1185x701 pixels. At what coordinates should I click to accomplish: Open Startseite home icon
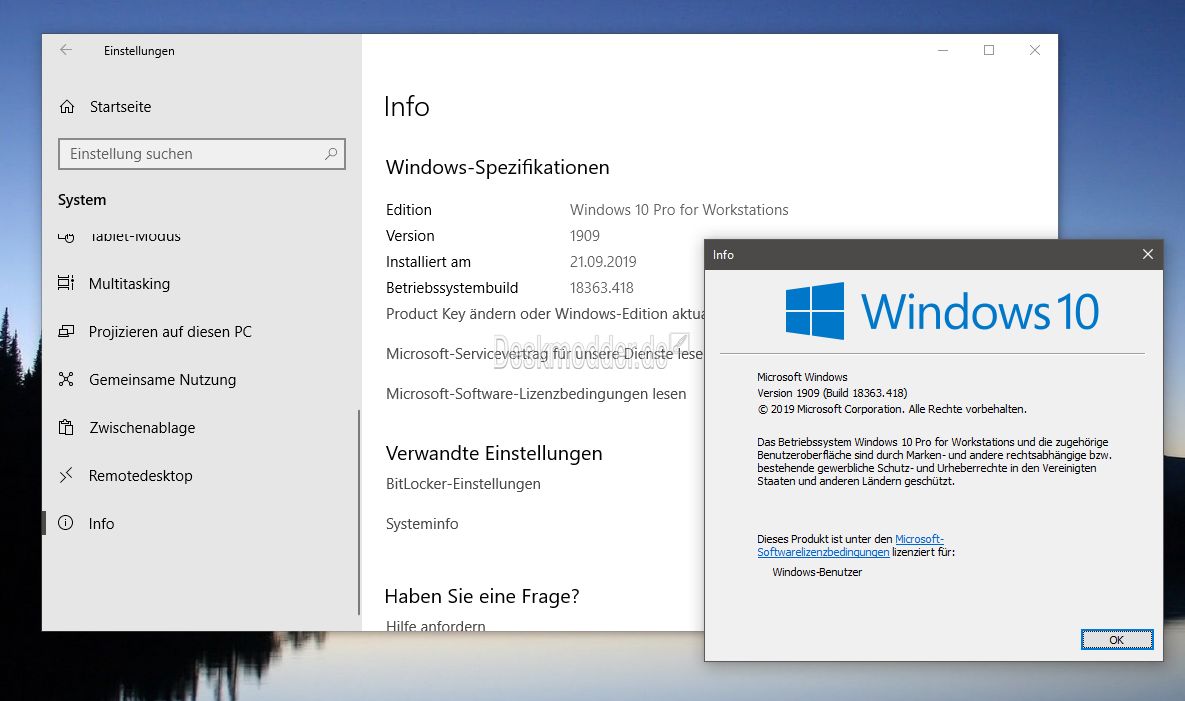tap(67, 107)
